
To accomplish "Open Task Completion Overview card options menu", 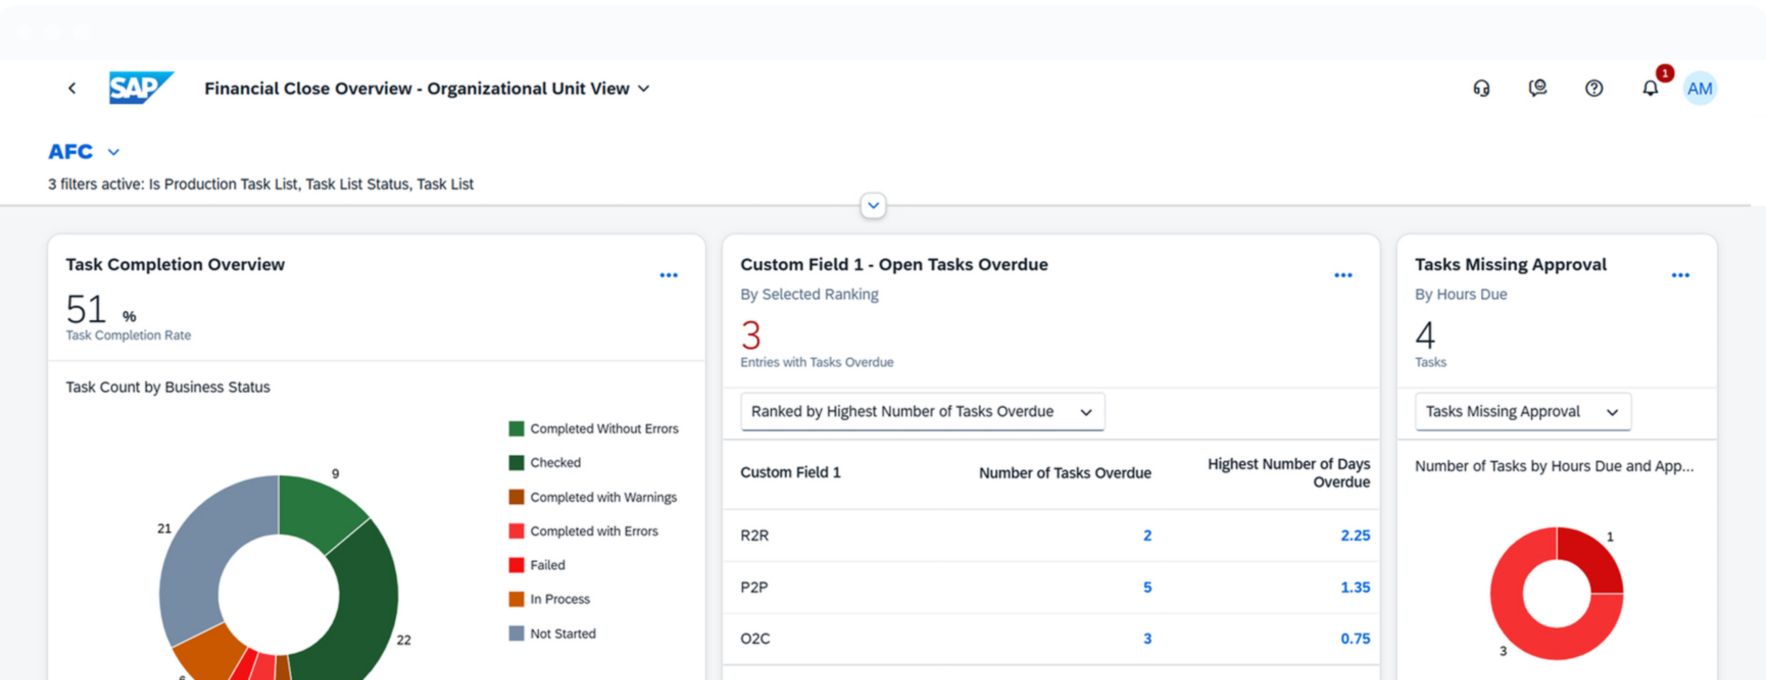I will (x=668, y=275).
